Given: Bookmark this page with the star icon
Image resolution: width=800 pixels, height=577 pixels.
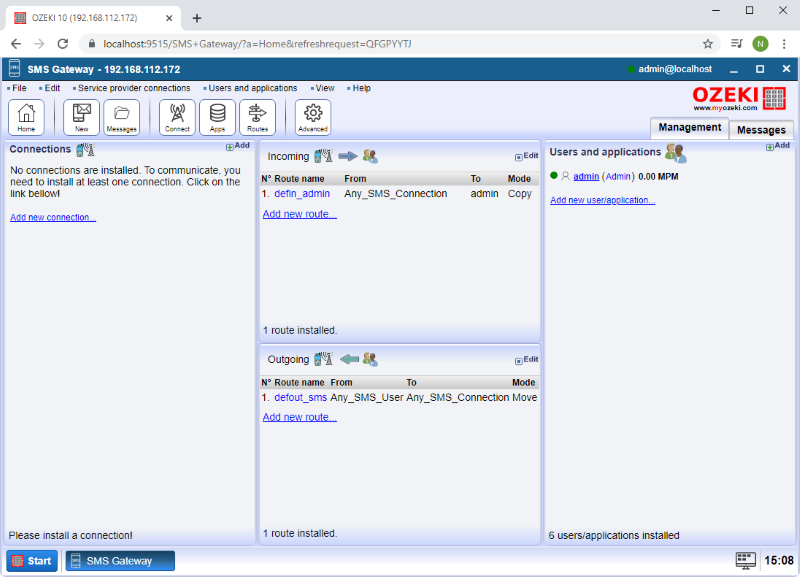Looking at the screenshot, I should tap(708, 44).
